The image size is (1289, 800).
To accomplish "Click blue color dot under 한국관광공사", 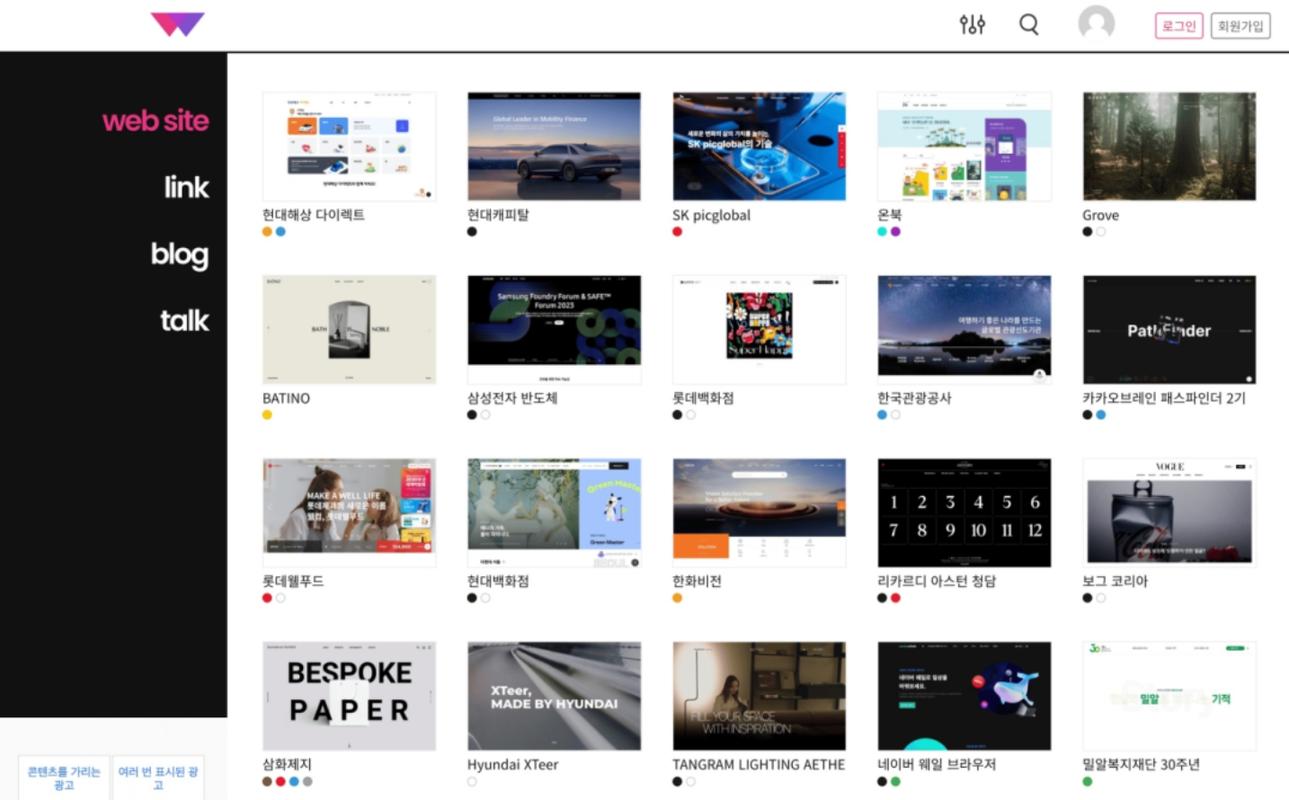I will pyautogui.click(x=882, y=414).
